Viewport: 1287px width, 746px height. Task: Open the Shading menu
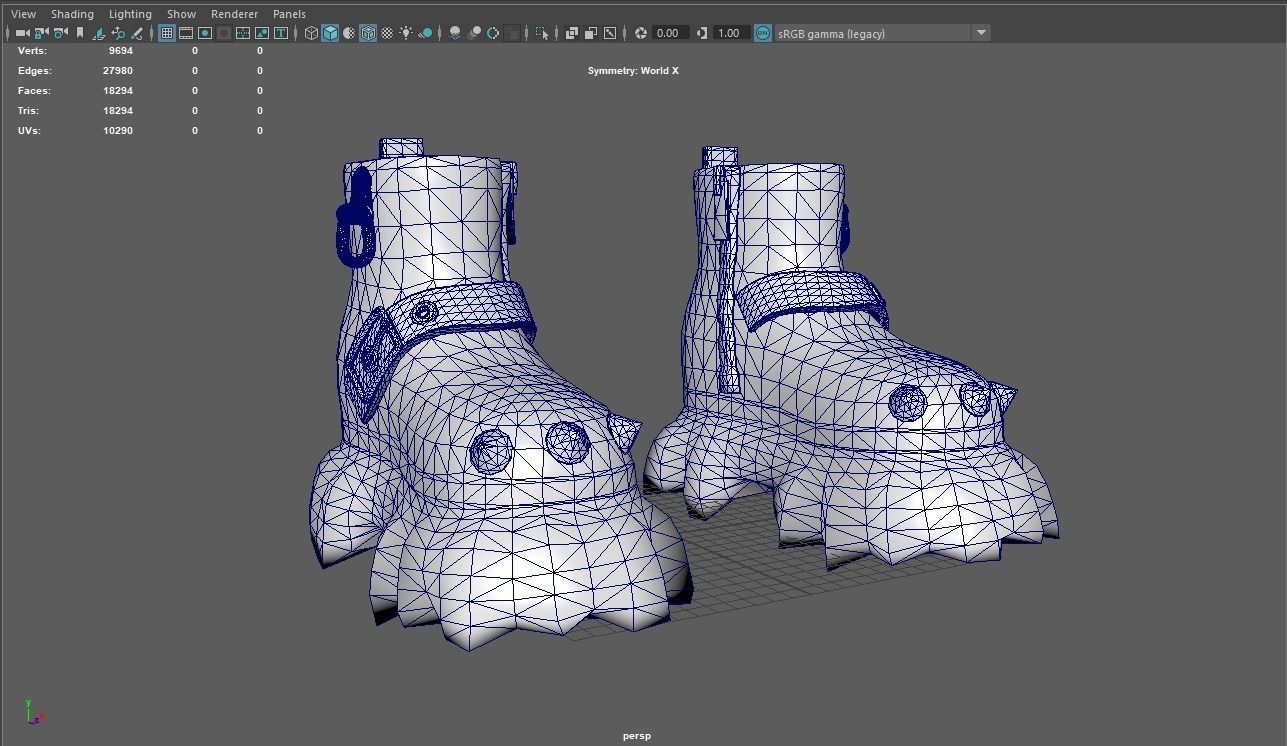(x=72, y=14)
